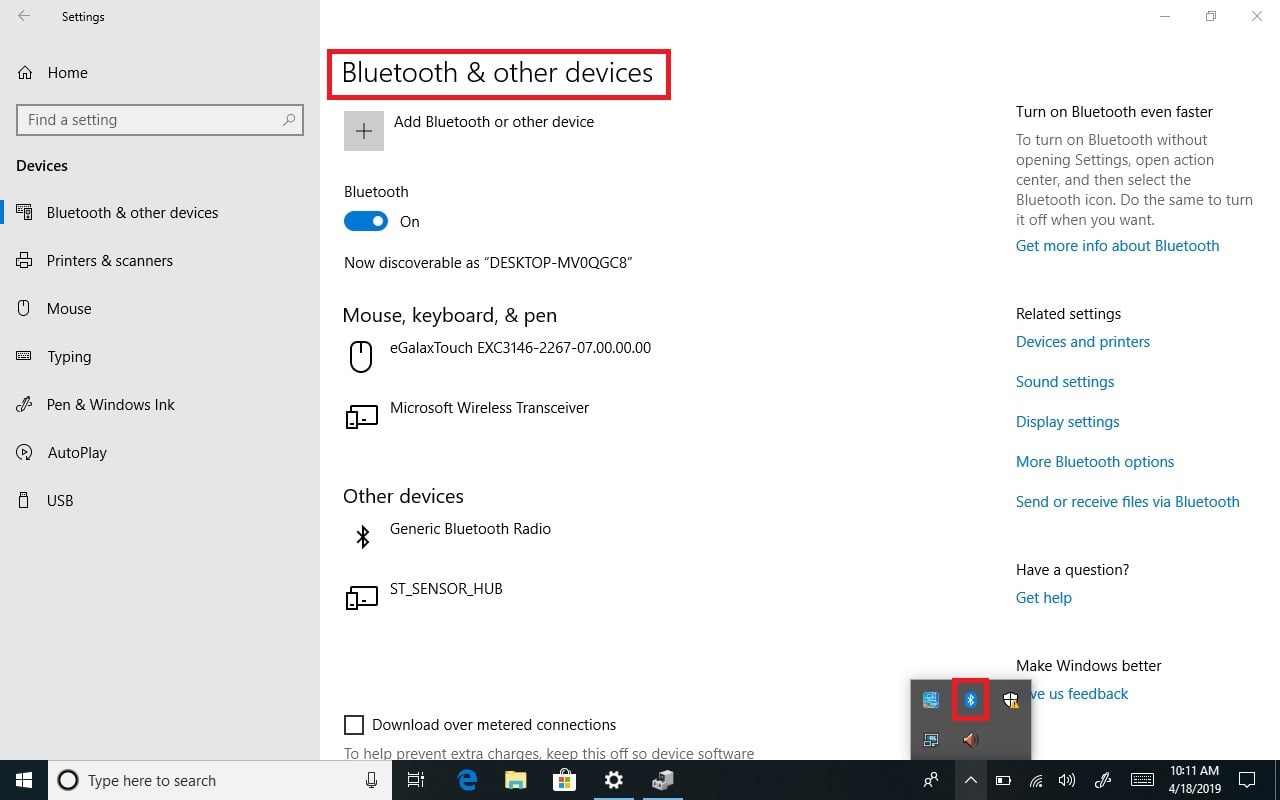This screenshot has height=800, width=1280.
Task: Click the volume speaker tray icon
Action: click(x=1067, y=780)
